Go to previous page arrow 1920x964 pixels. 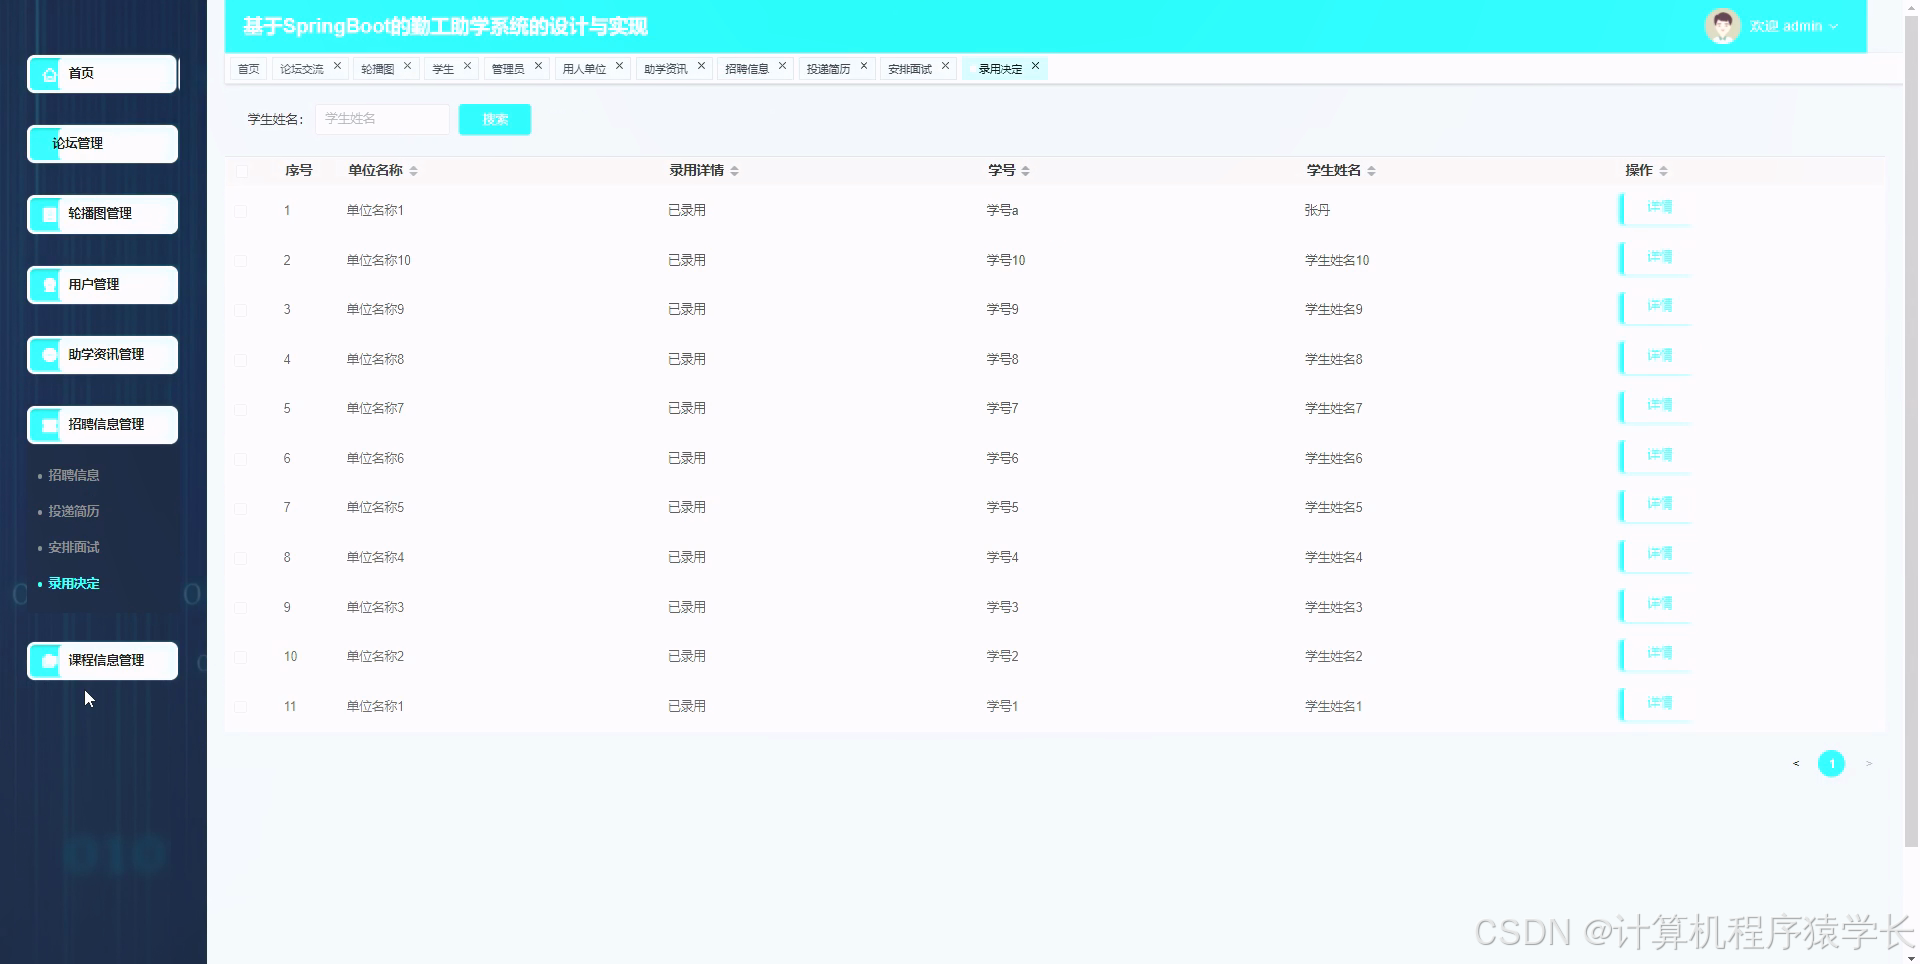click(x=1796, y=764)
